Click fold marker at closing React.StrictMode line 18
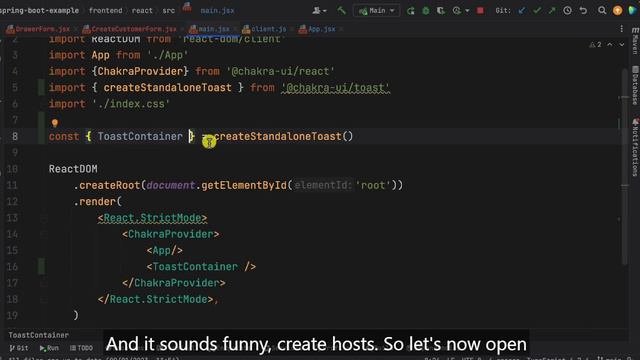This screenshot has height=360, width=640. tap(44, 299)
